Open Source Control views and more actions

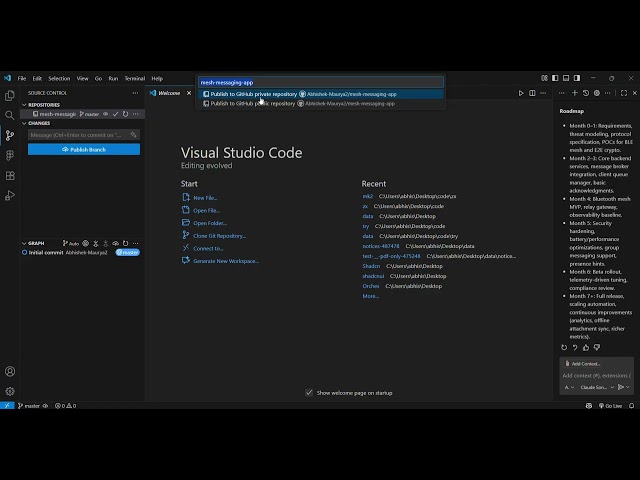(135, 93)
